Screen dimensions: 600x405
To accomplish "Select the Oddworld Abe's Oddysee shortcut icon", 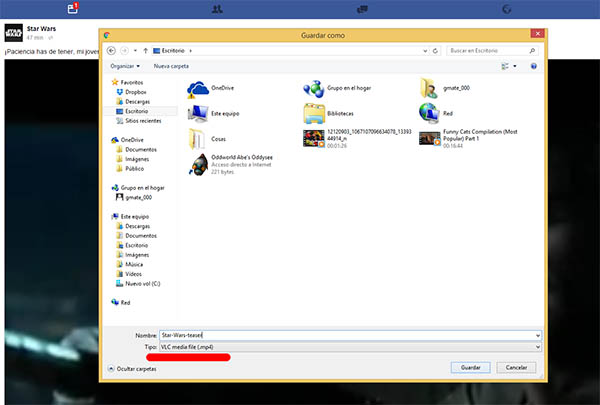I will point(199,165).
